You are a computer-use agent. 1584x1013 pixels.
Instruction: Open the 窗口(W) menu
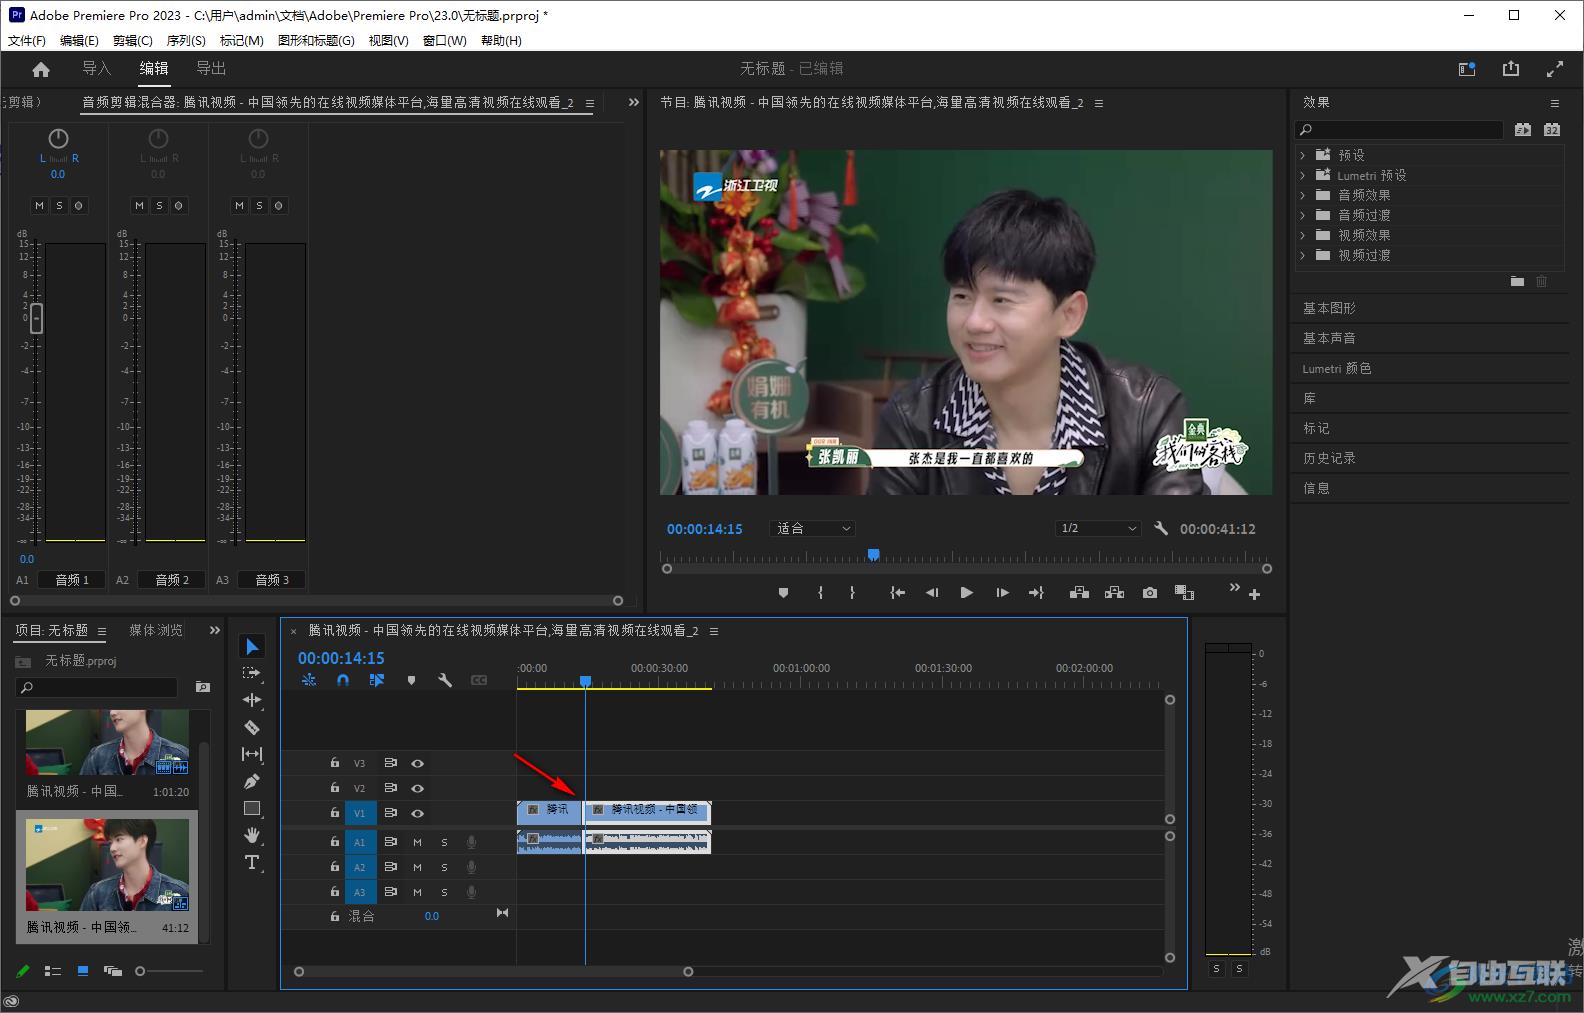(x=445, y=41)
